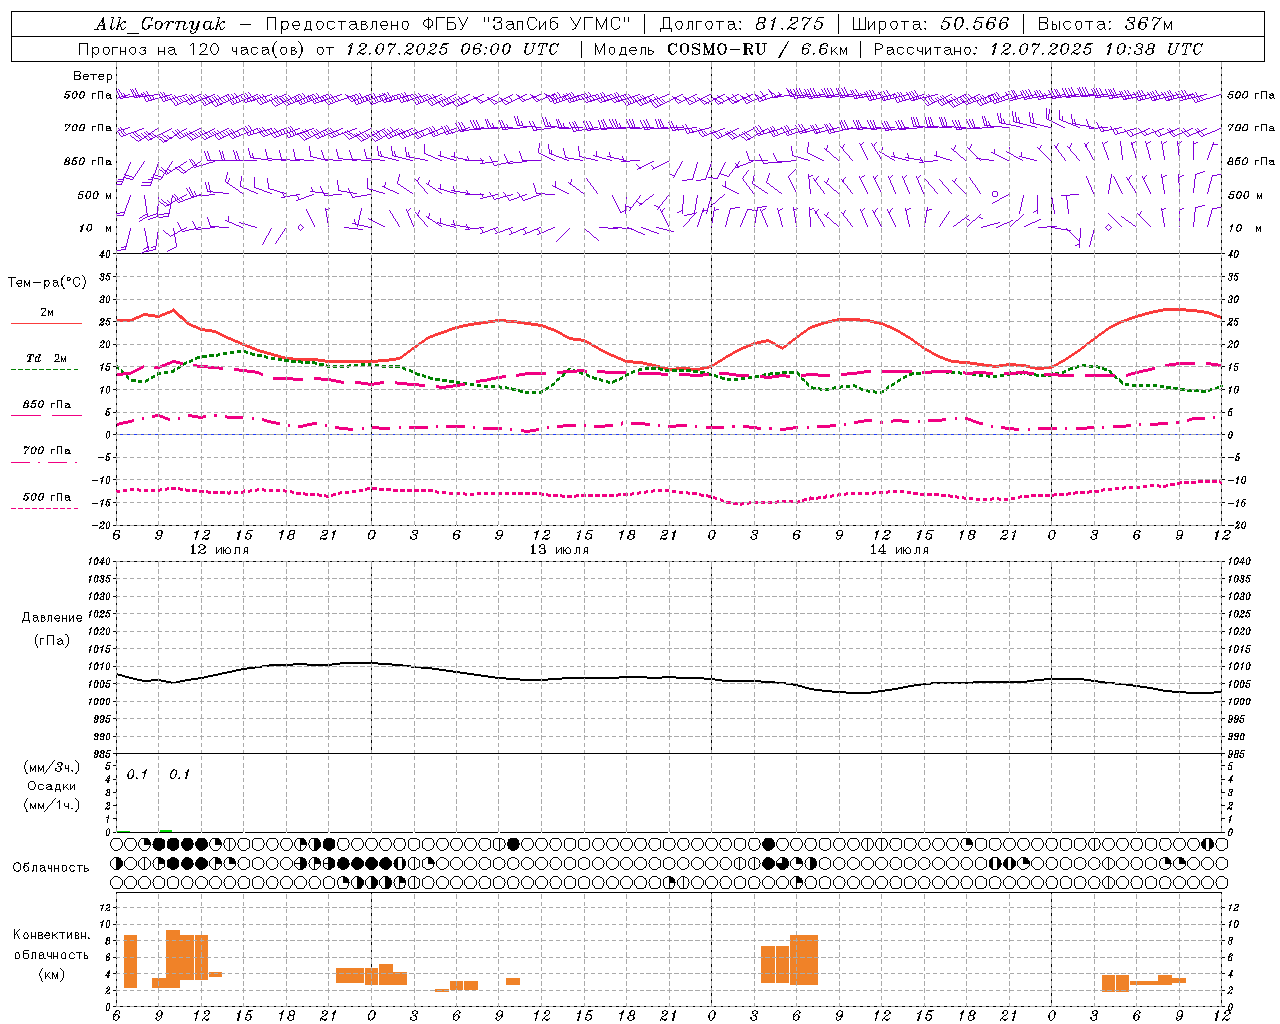Click the Ветер wind panel label
The height and width of the screenshot is (1024, 1280).
pos(92,76)
